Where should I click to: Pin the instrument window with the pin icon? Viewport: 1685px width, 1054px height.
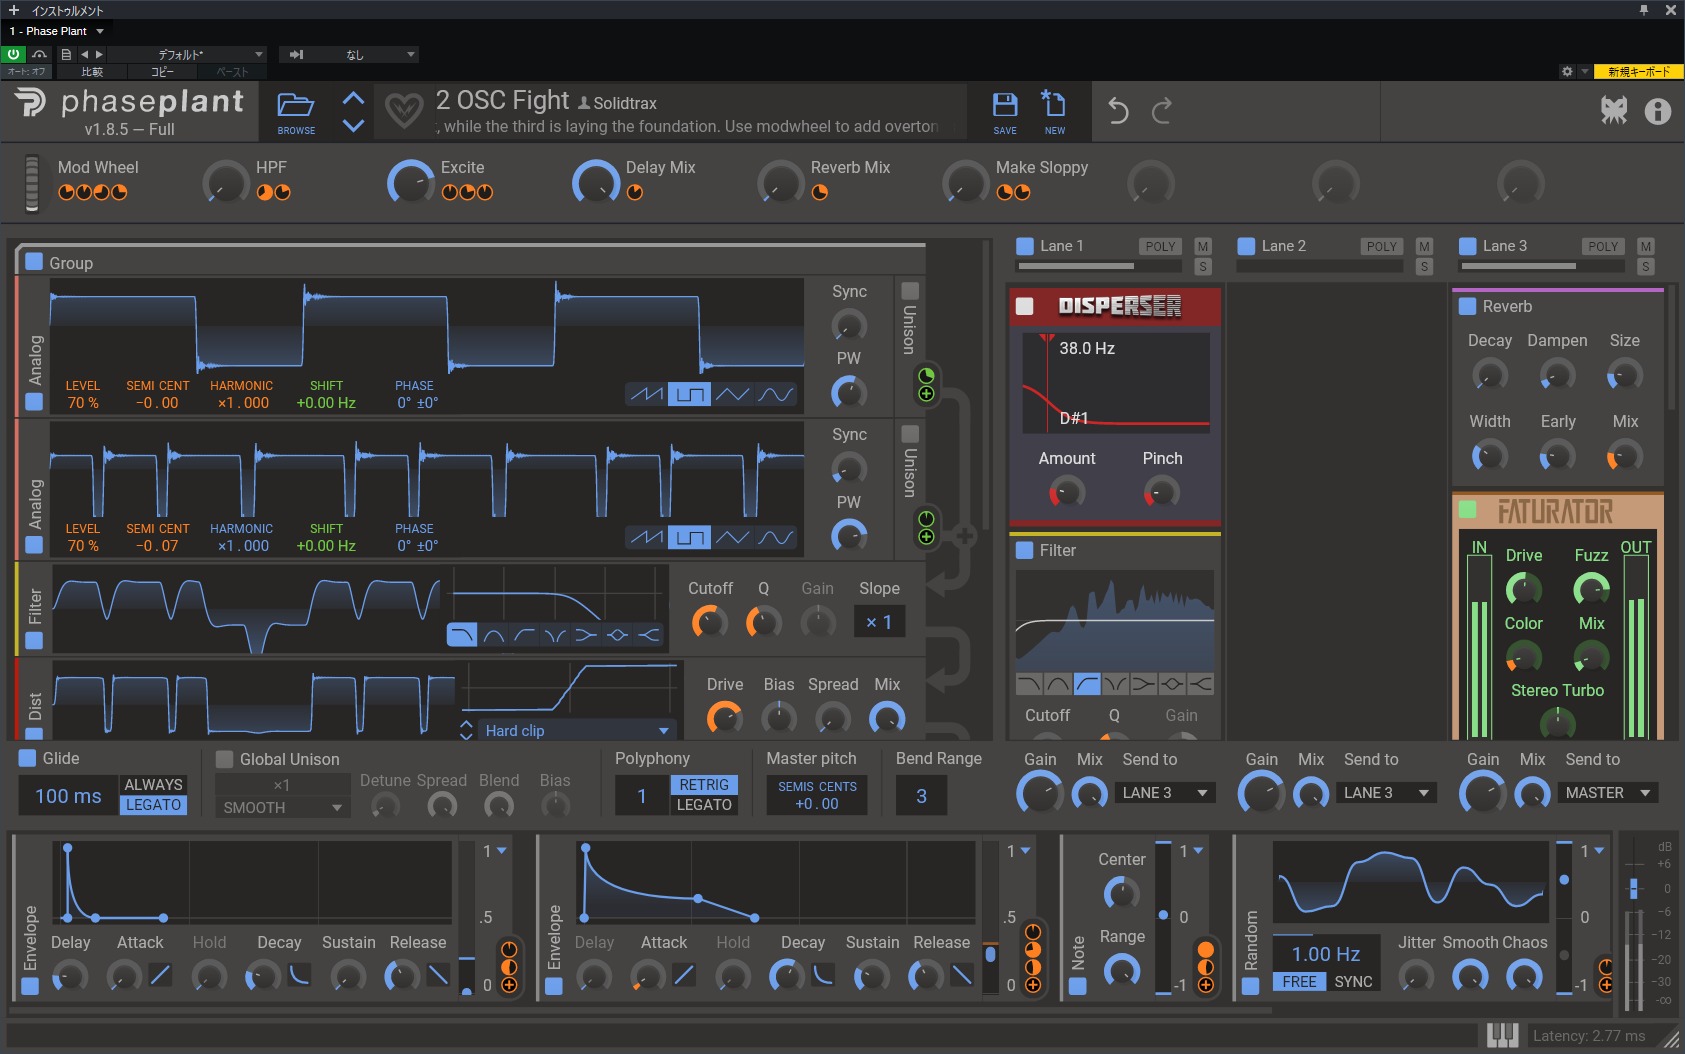click(x=1643, y=10)
